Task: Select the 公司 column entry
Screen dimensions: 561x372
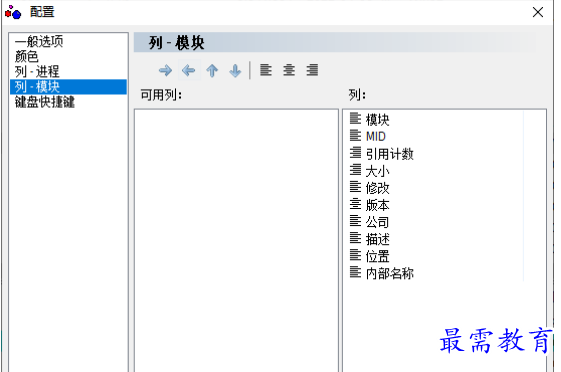Action: (377, 222)
